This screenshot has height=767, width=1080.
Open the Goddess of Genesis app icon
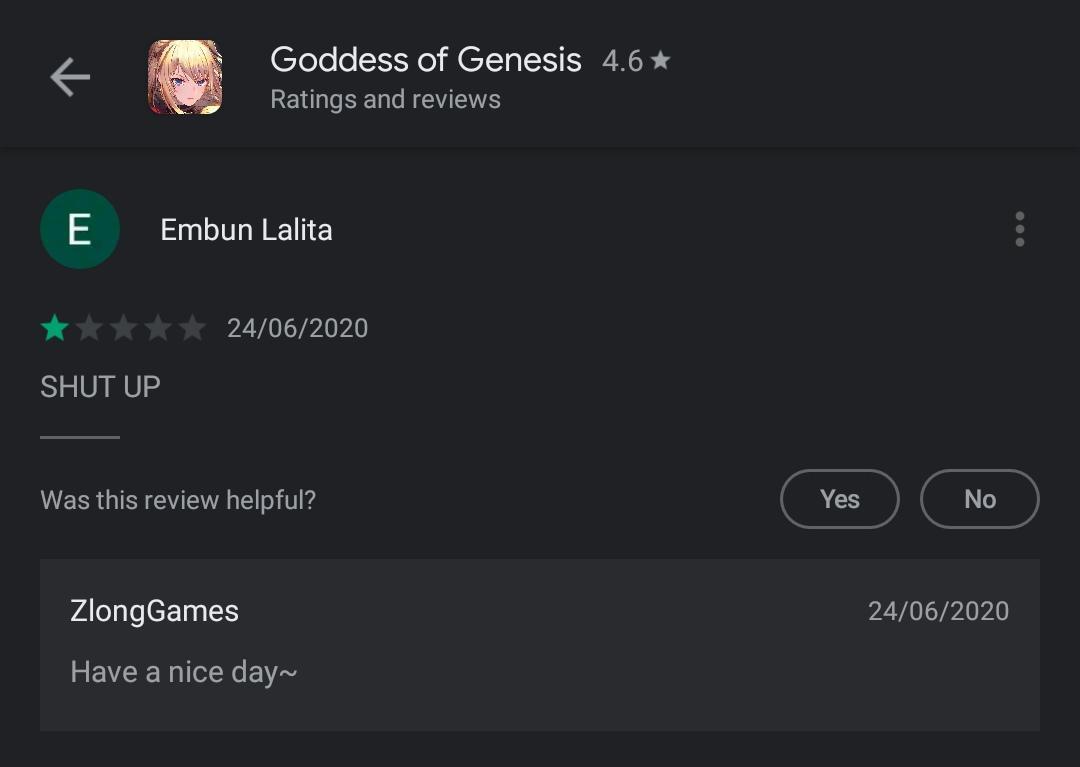click(x=185, y=77)
